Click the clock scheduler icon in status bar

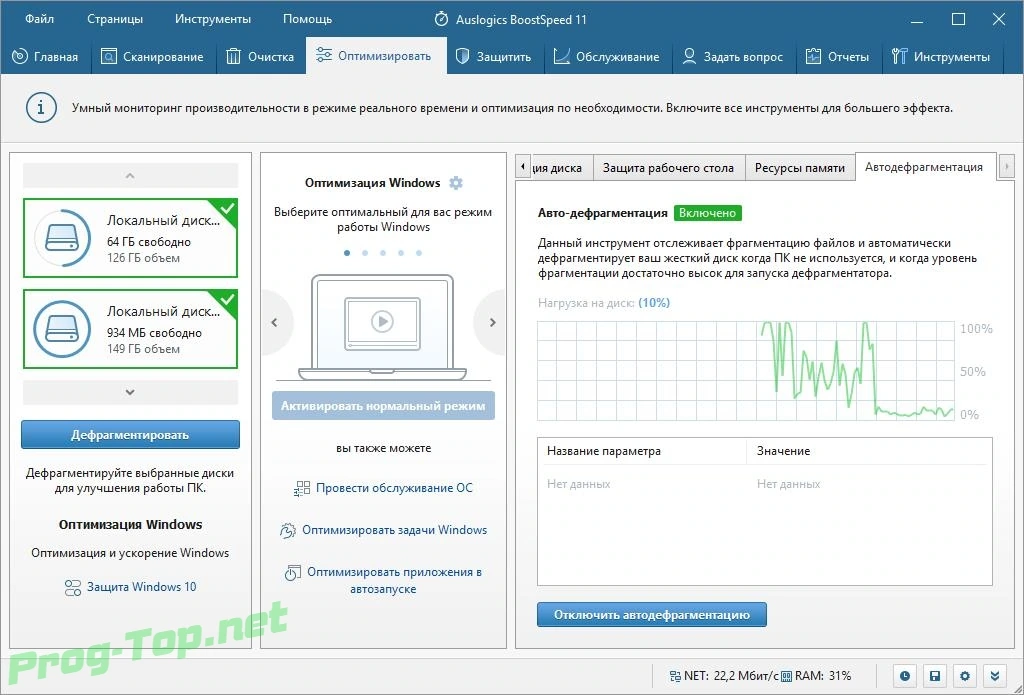click(904, 676)
